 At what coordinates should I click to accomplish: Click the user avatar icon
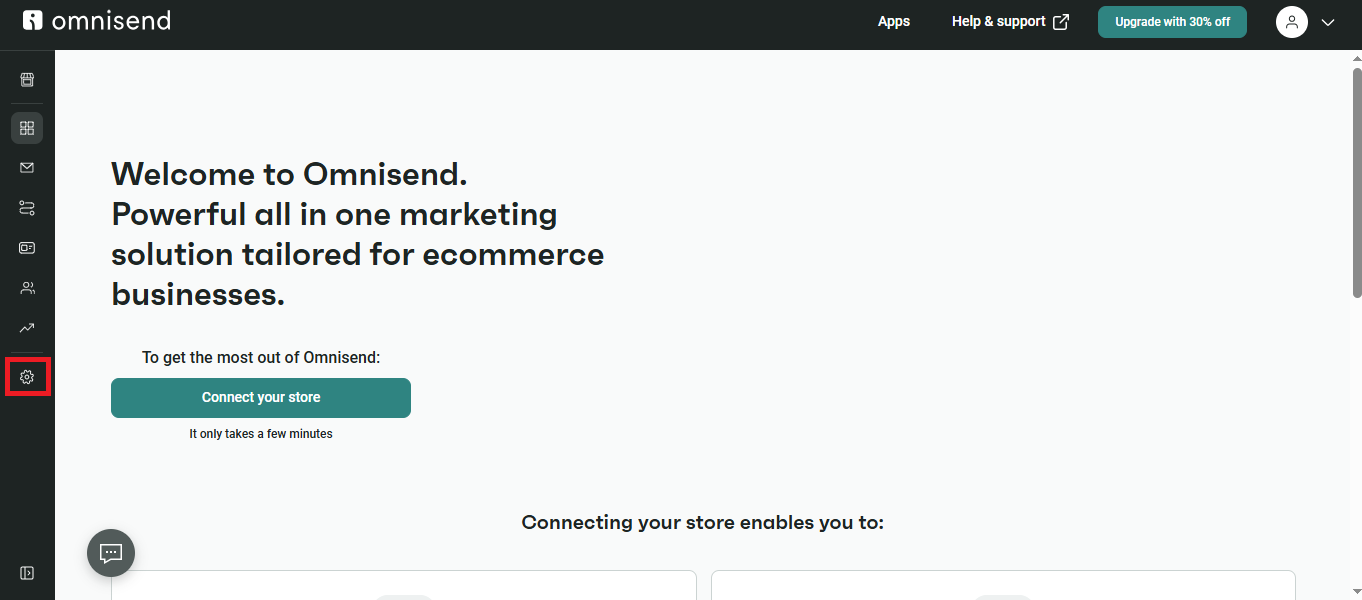pyautogui.click(x=1292, y=22)
